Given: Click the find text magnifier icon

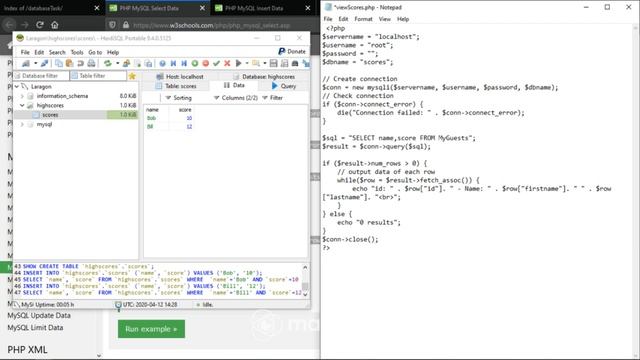Looking at the screenshot, I should [x=256, y=63].
